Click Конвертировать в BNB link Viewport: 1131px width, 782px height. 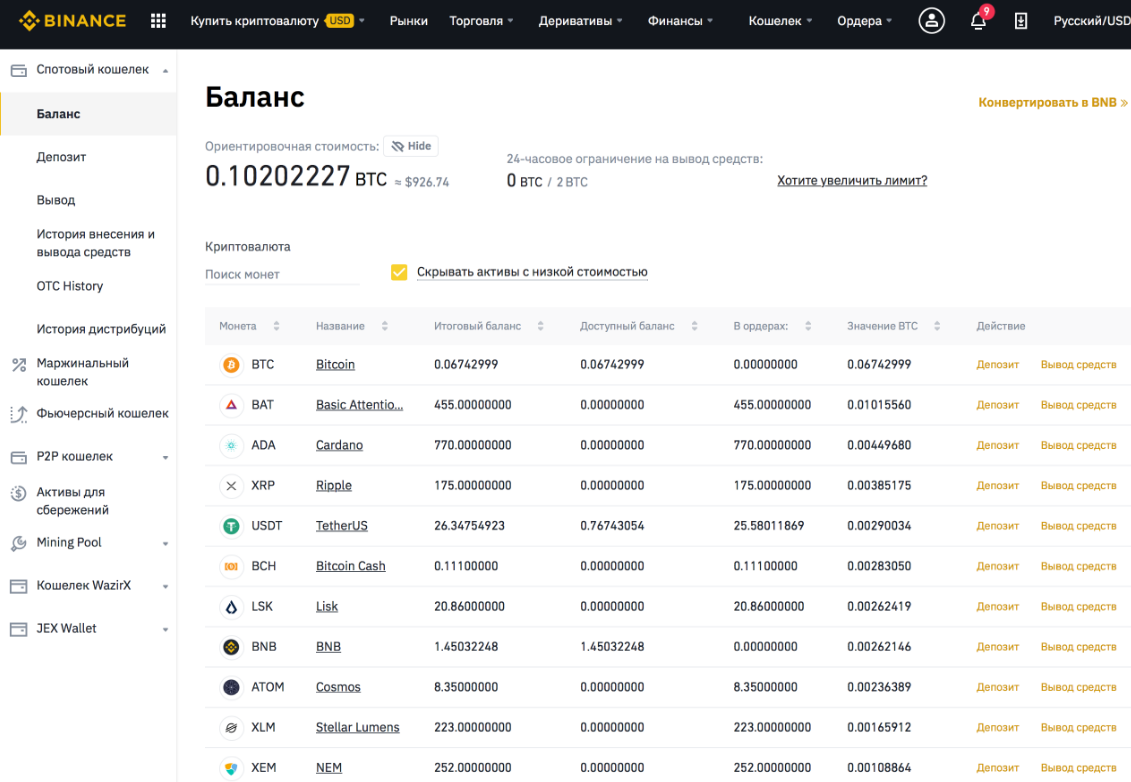1052,102
